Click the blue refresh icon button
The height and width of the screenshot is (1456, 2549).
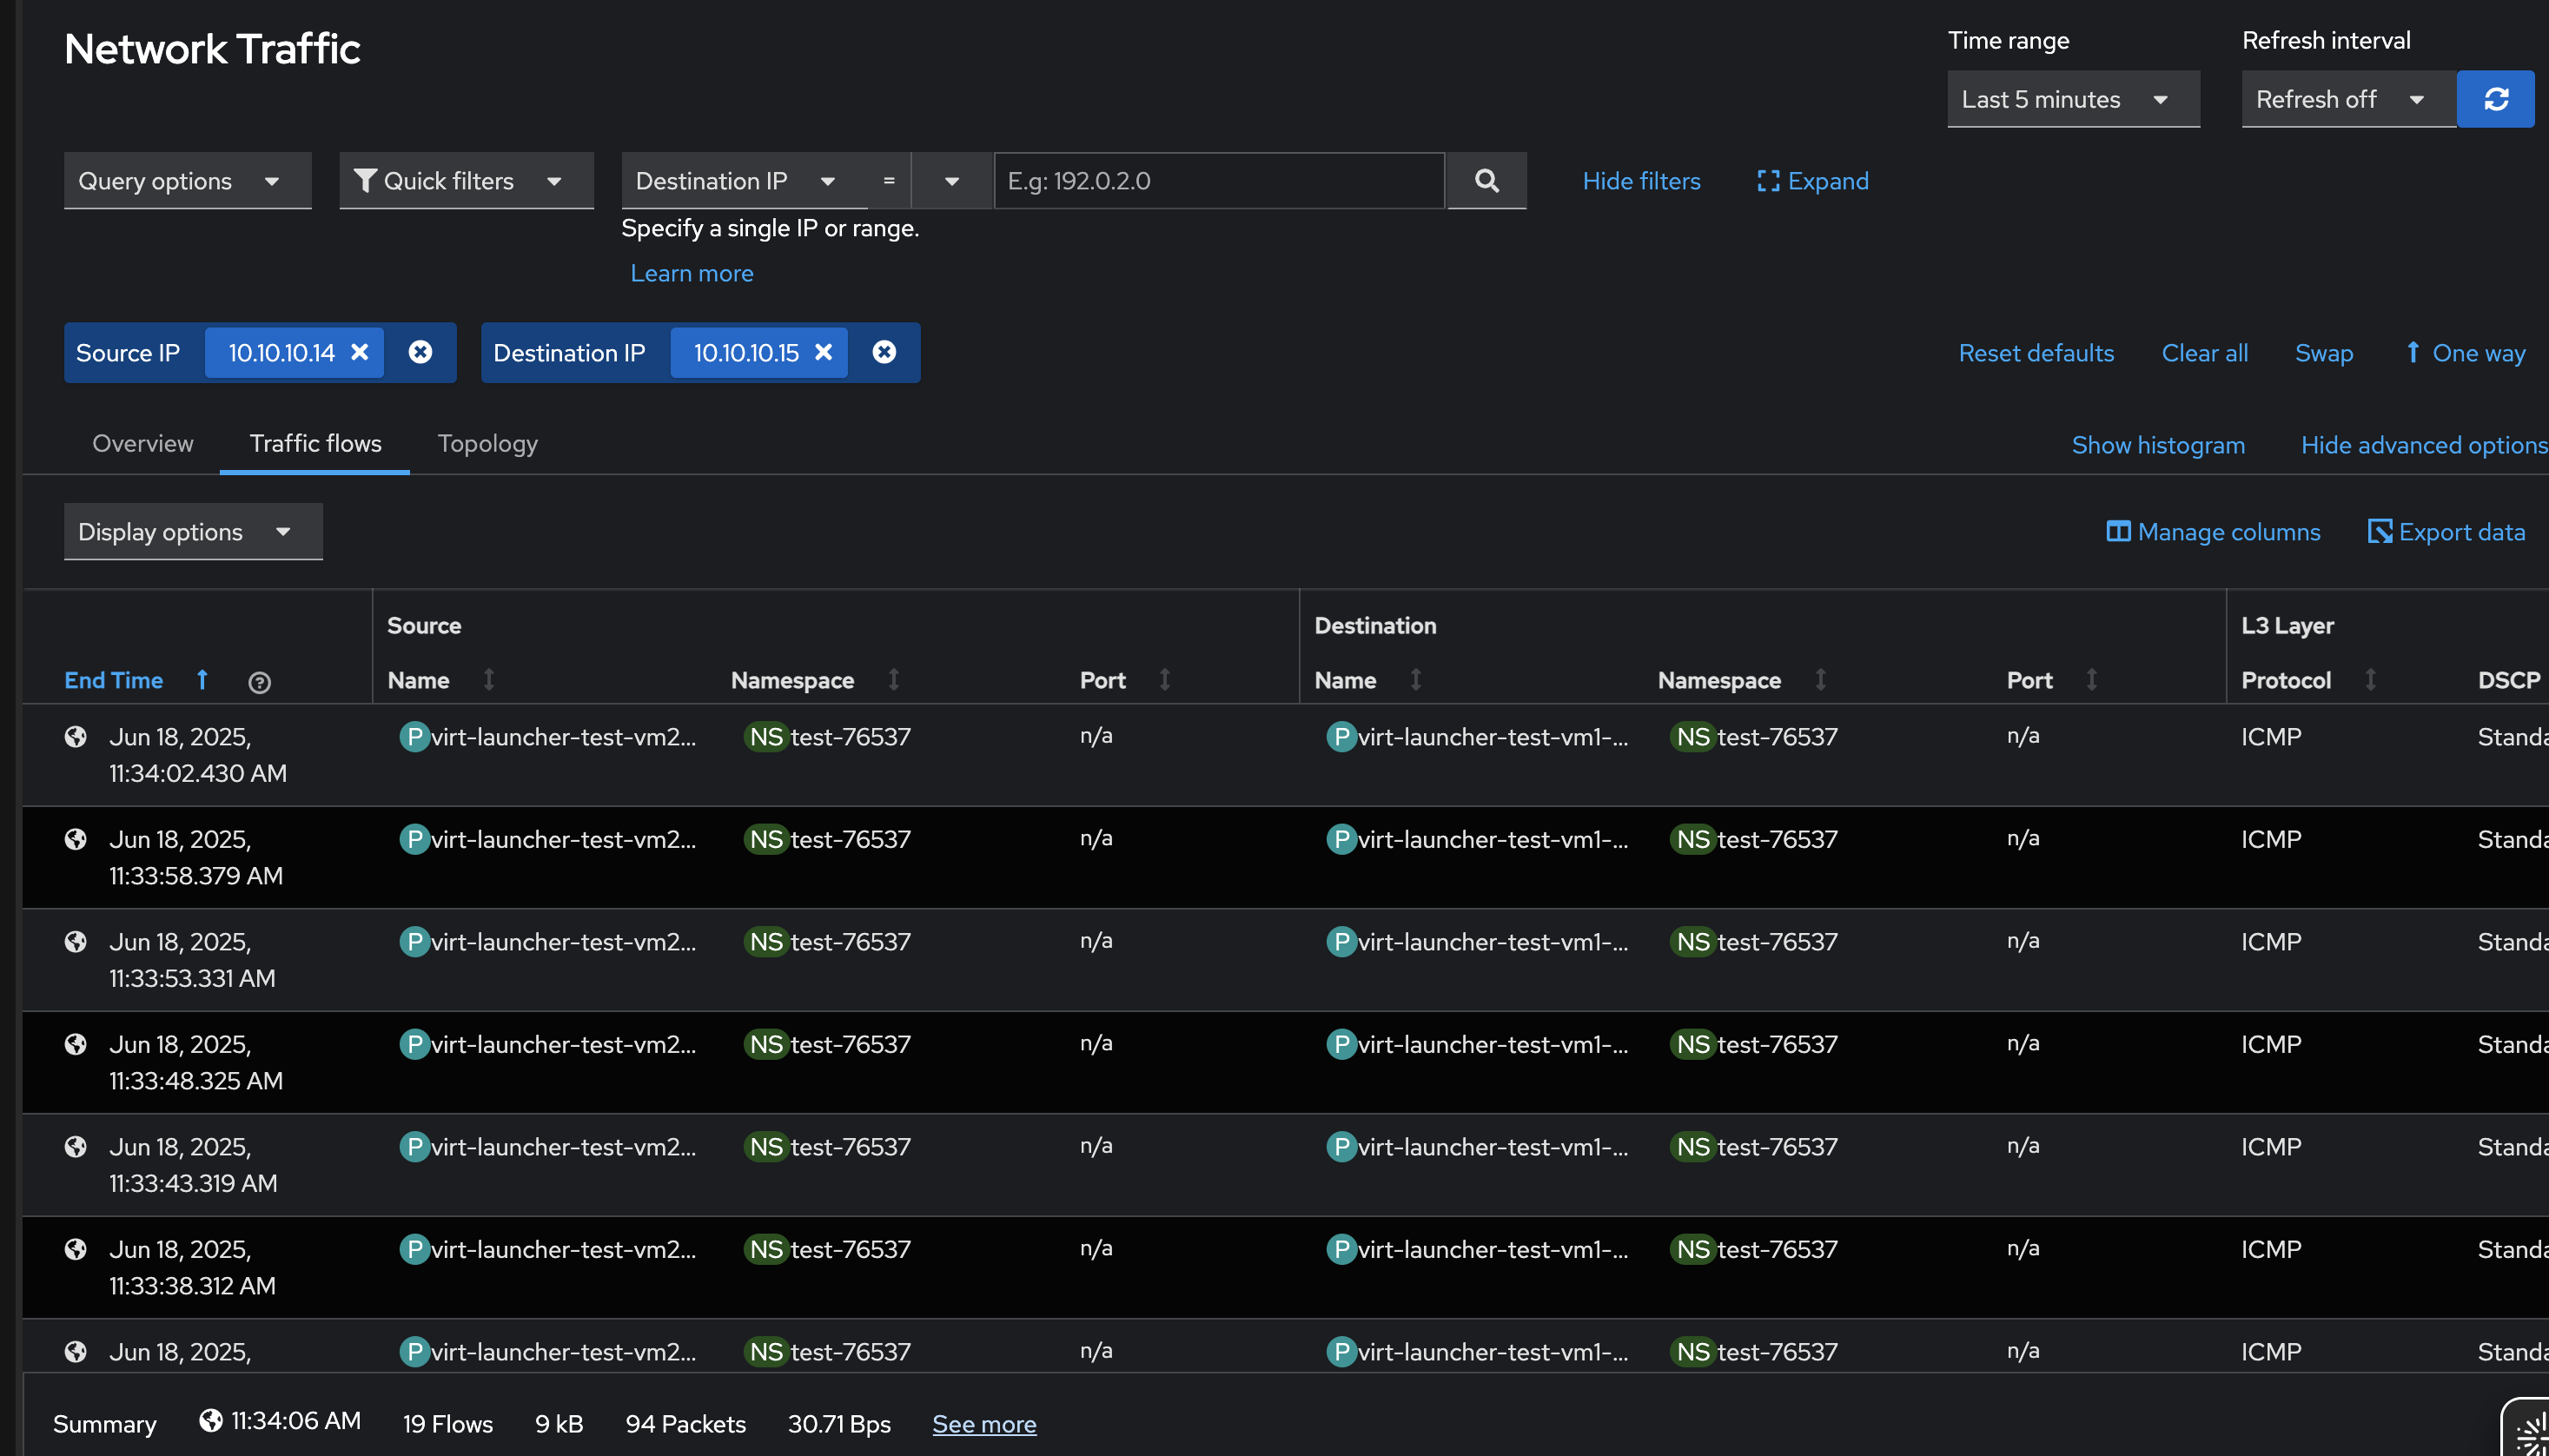2495,99
